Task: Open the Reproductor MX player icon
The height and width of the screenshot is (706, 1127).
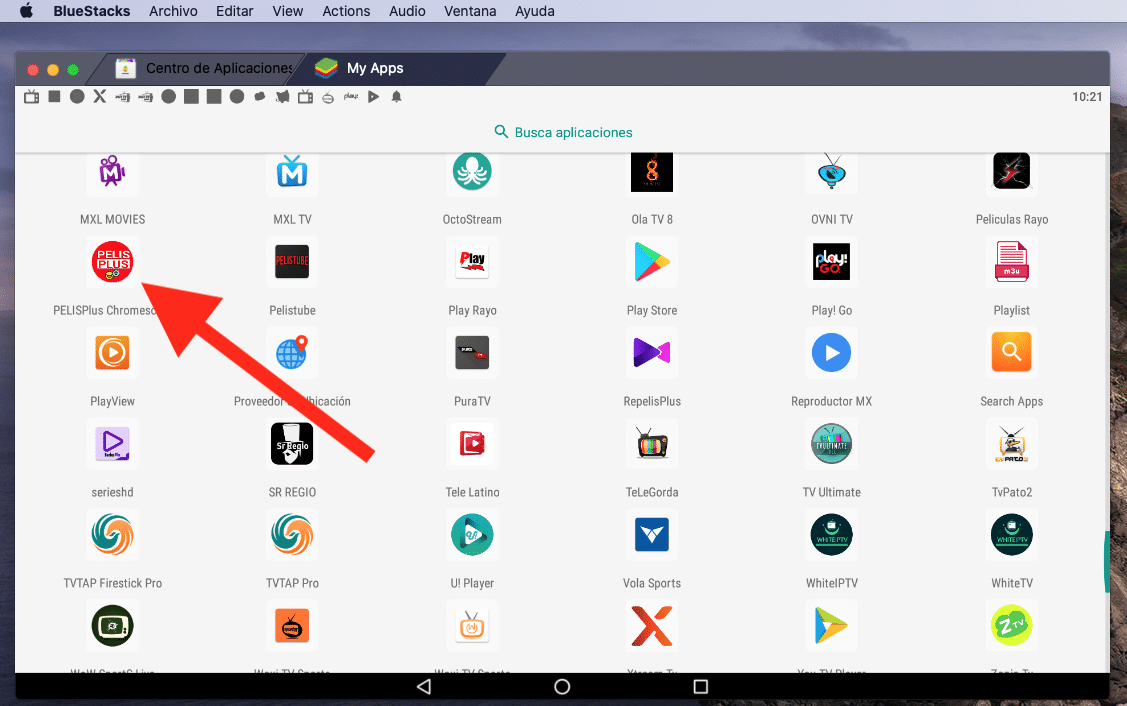Action: click(x=831, y=353)
